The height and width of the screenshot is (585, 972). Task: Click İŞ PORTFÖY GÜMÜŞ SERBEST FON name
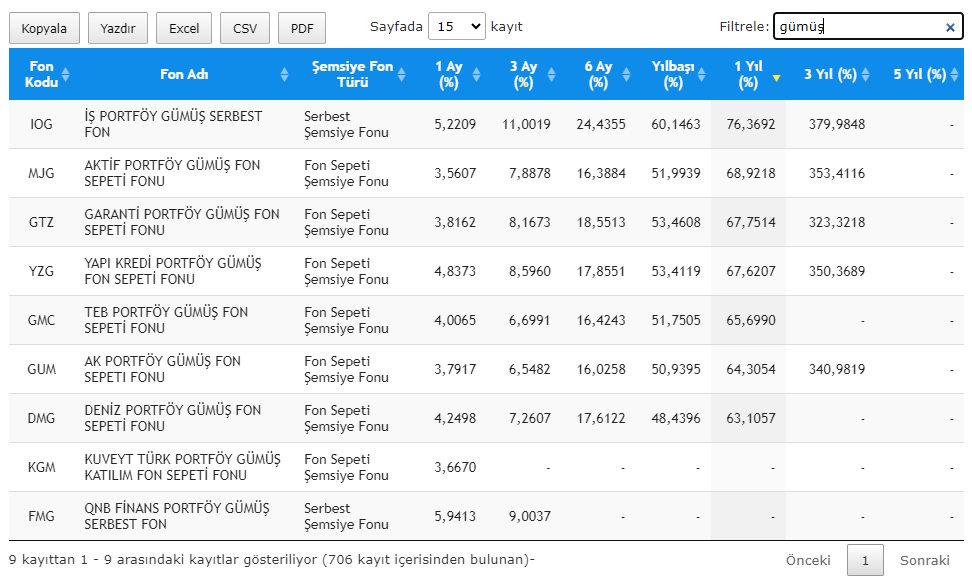pyautogui.click(x=174, y=125)
